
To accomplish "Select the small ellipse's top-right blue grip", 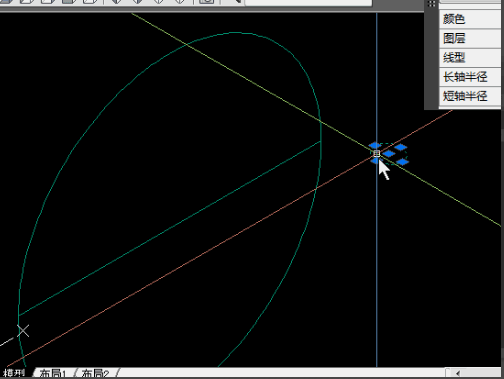I will coord(400,147).
